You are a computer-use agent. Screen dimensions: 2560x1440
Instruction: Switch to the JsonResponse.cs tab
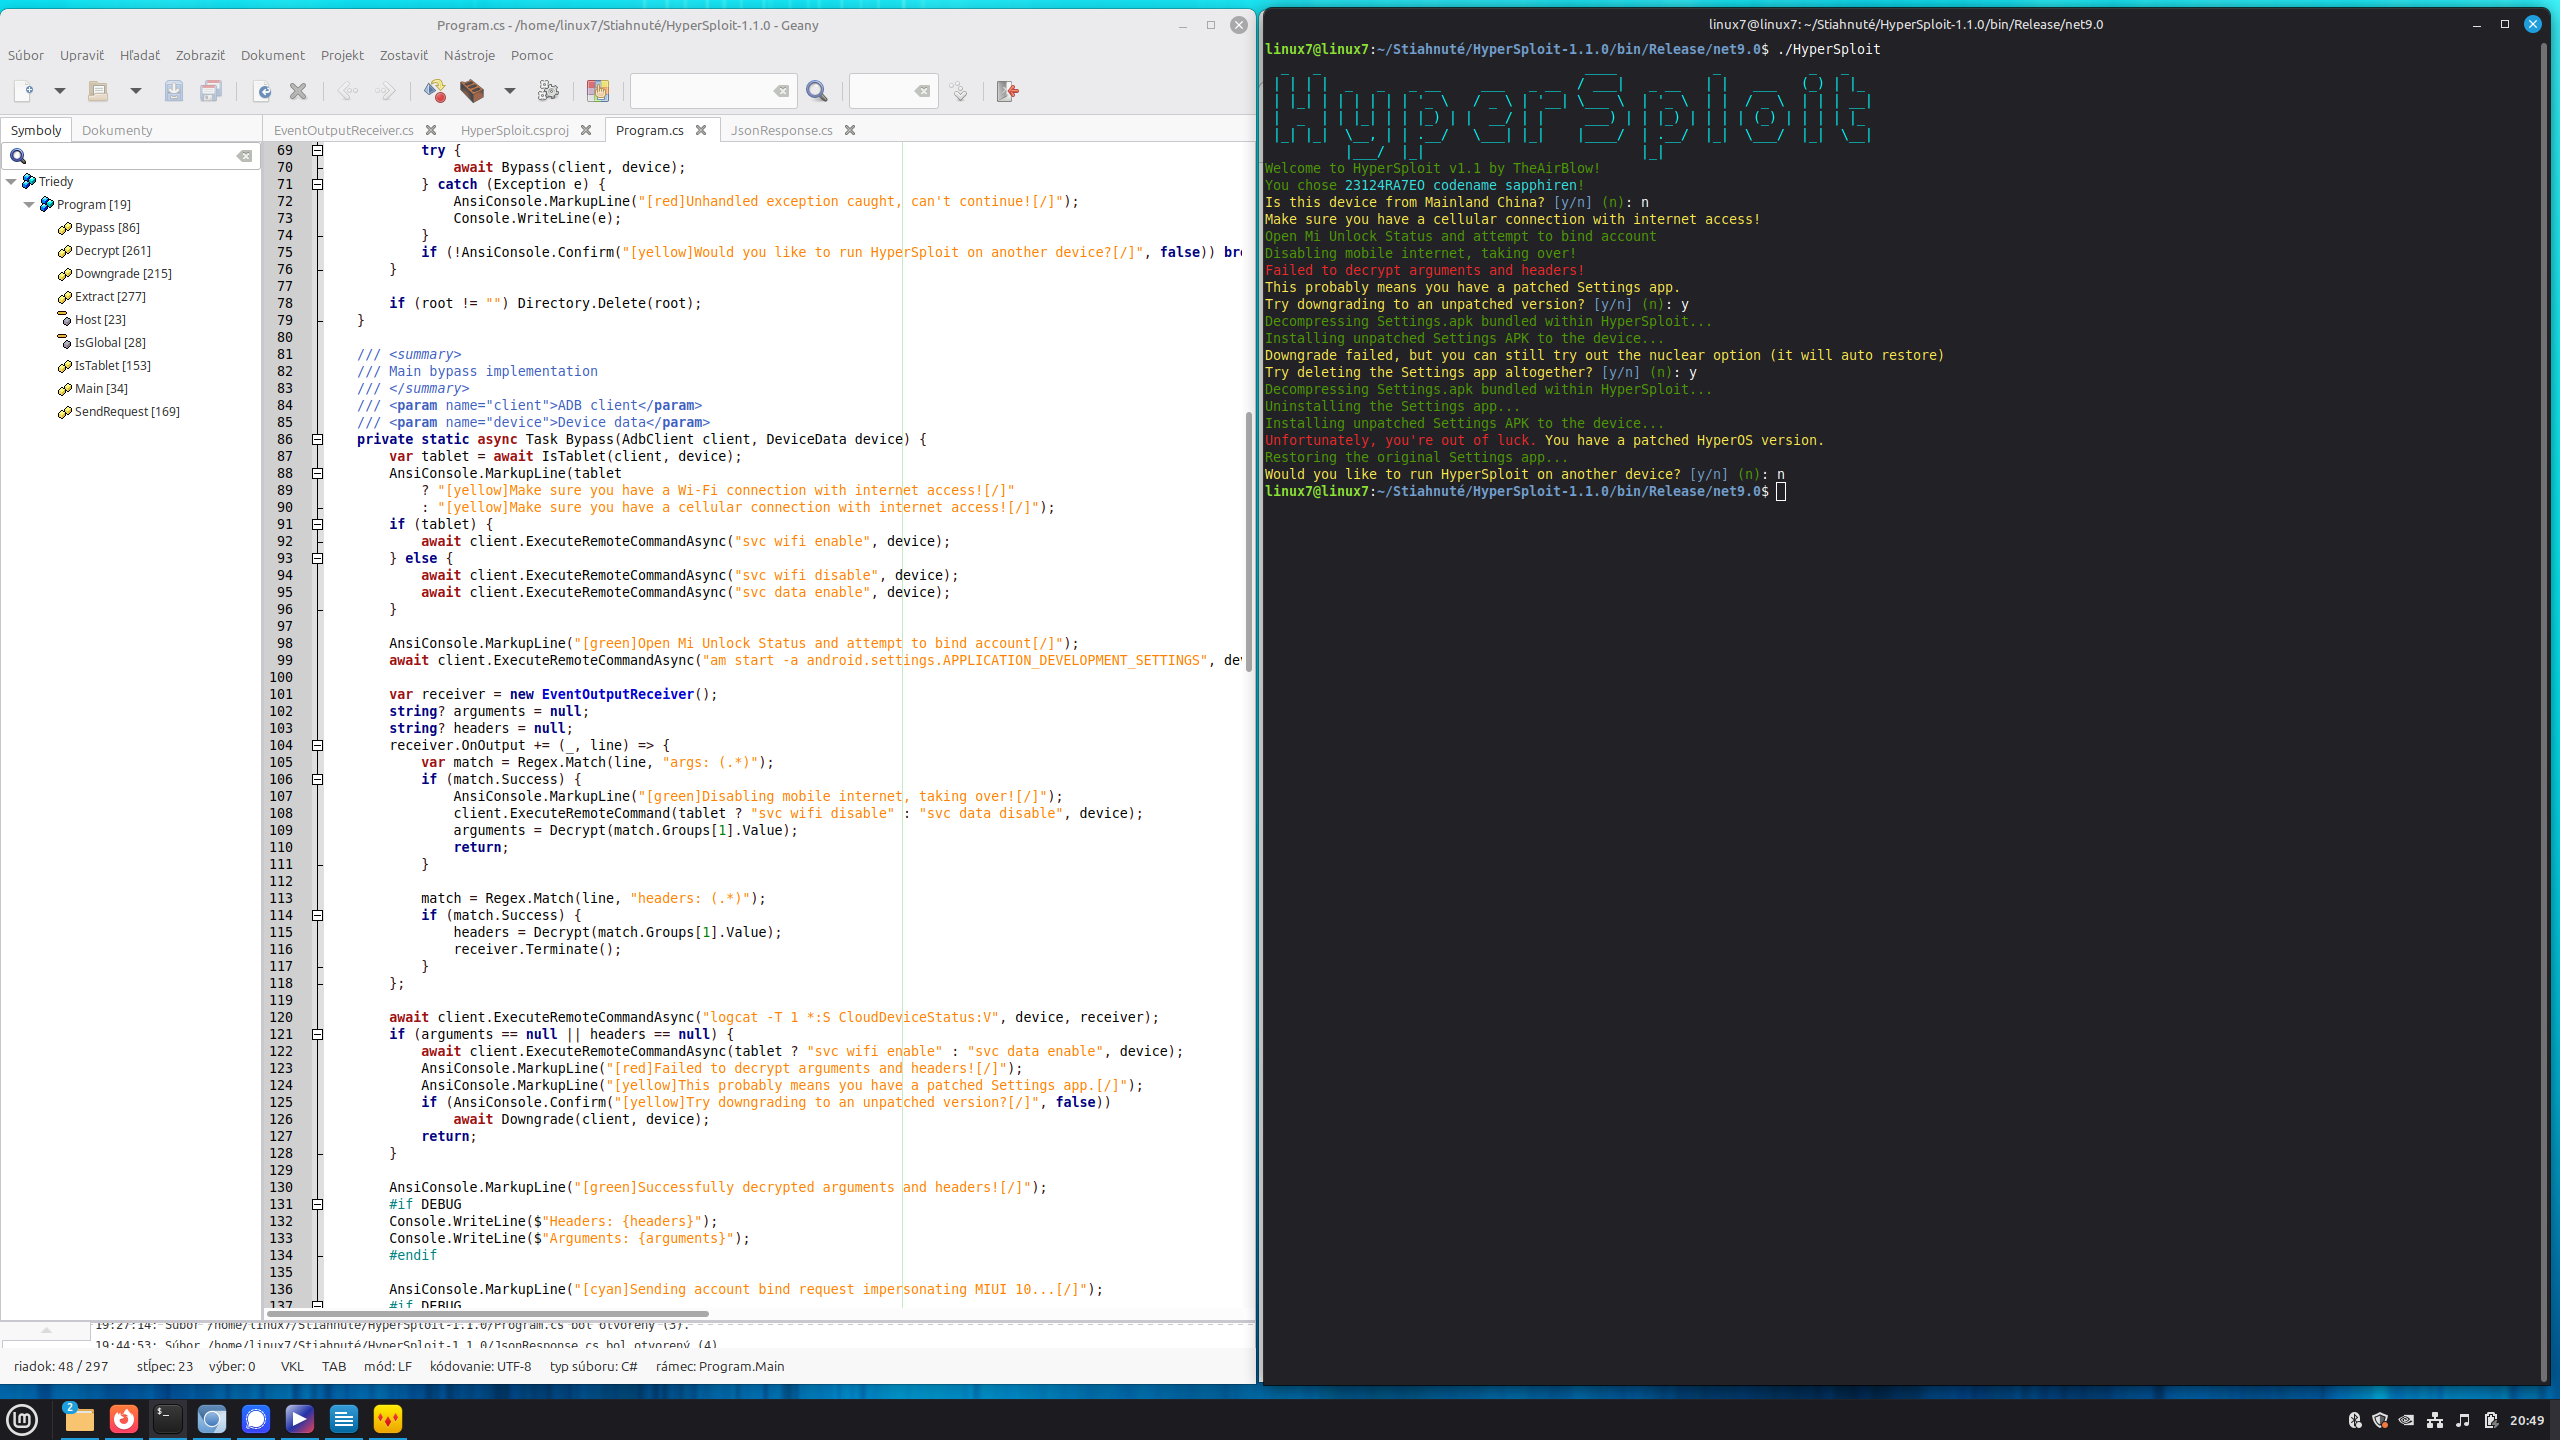pyautogui.click(x=781, y=130)
